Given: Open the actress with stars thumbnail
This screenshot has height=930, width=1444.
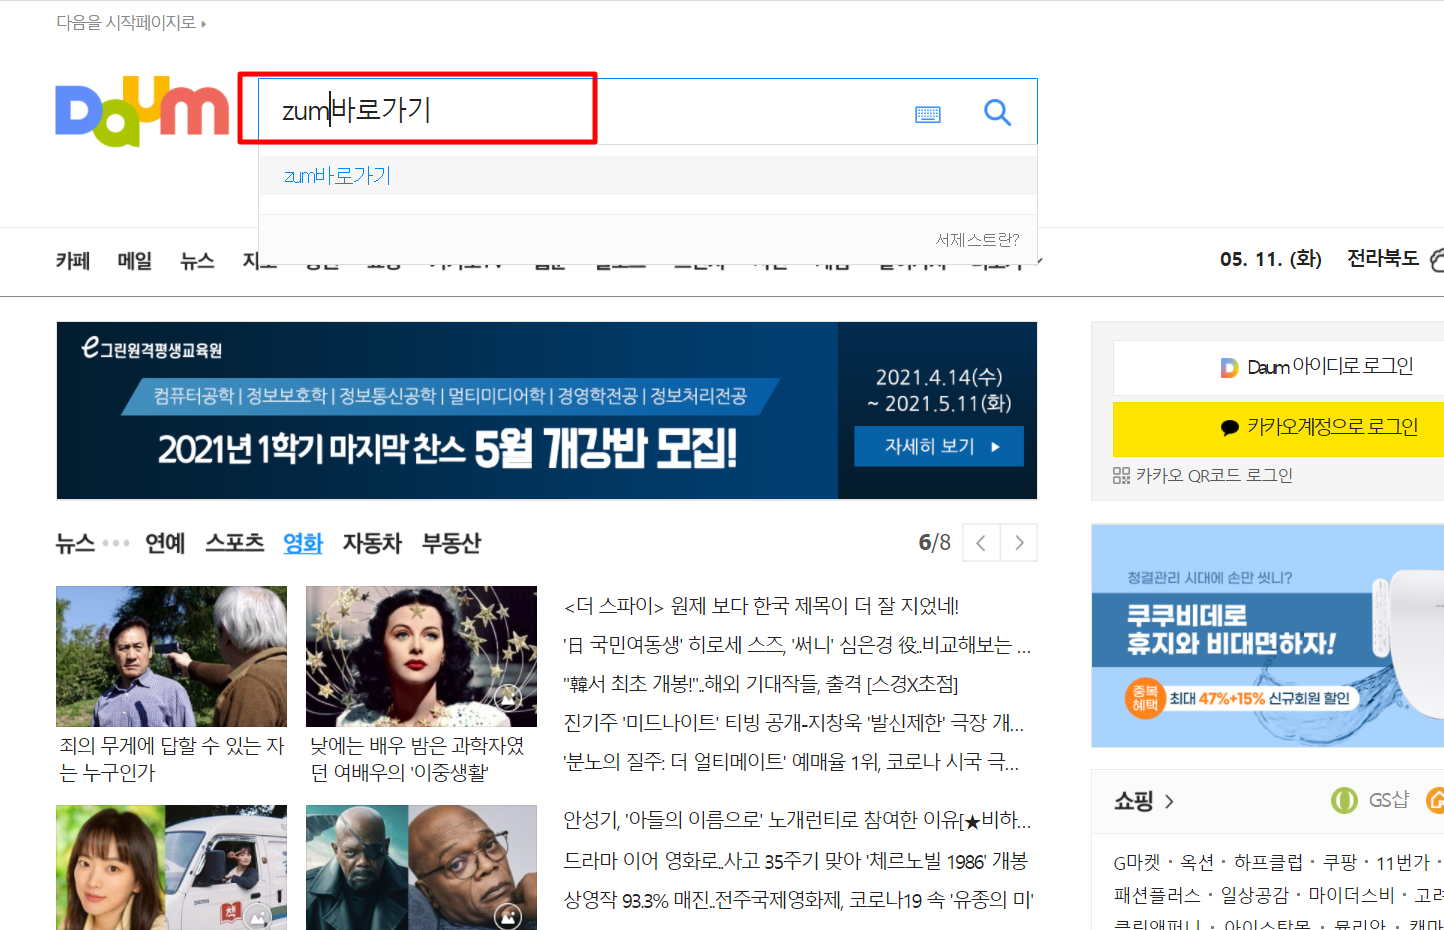Looking at the screenshot, I should coord(421,656).
